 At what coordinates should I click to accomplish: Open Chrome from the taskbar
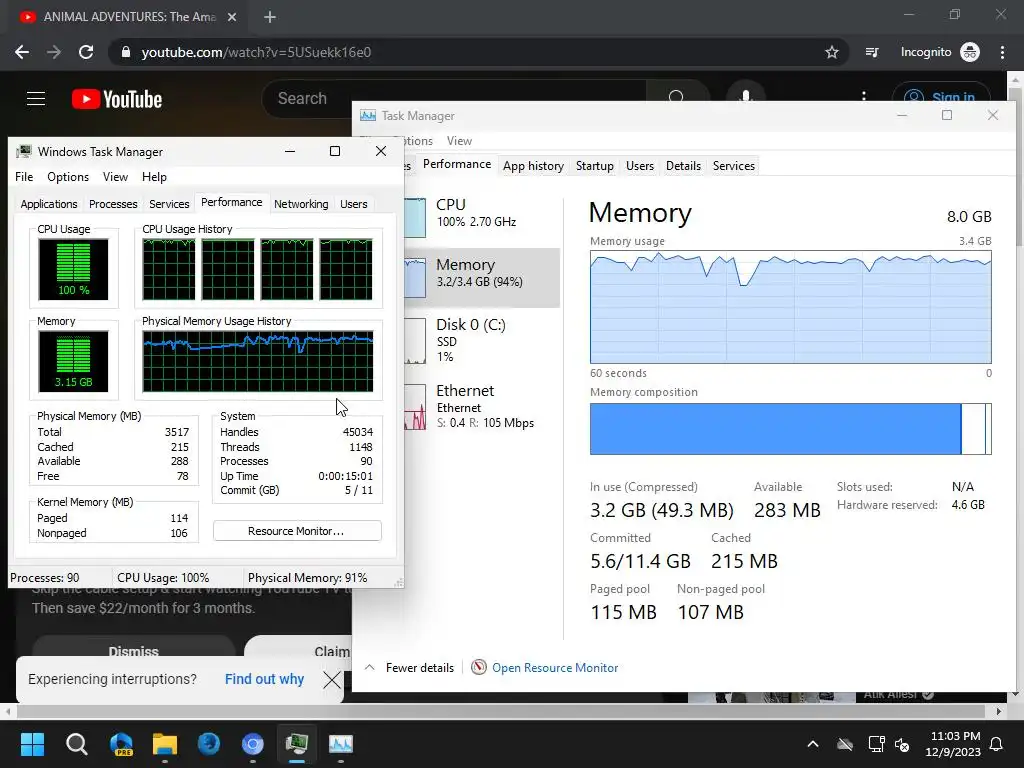[x=253, y=744]
